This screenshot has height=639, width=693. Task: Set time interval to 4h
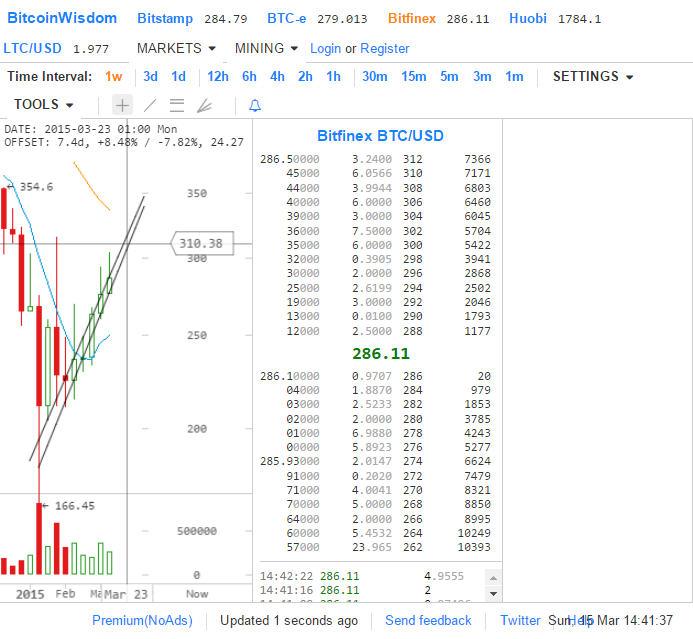tap(277, 76)
